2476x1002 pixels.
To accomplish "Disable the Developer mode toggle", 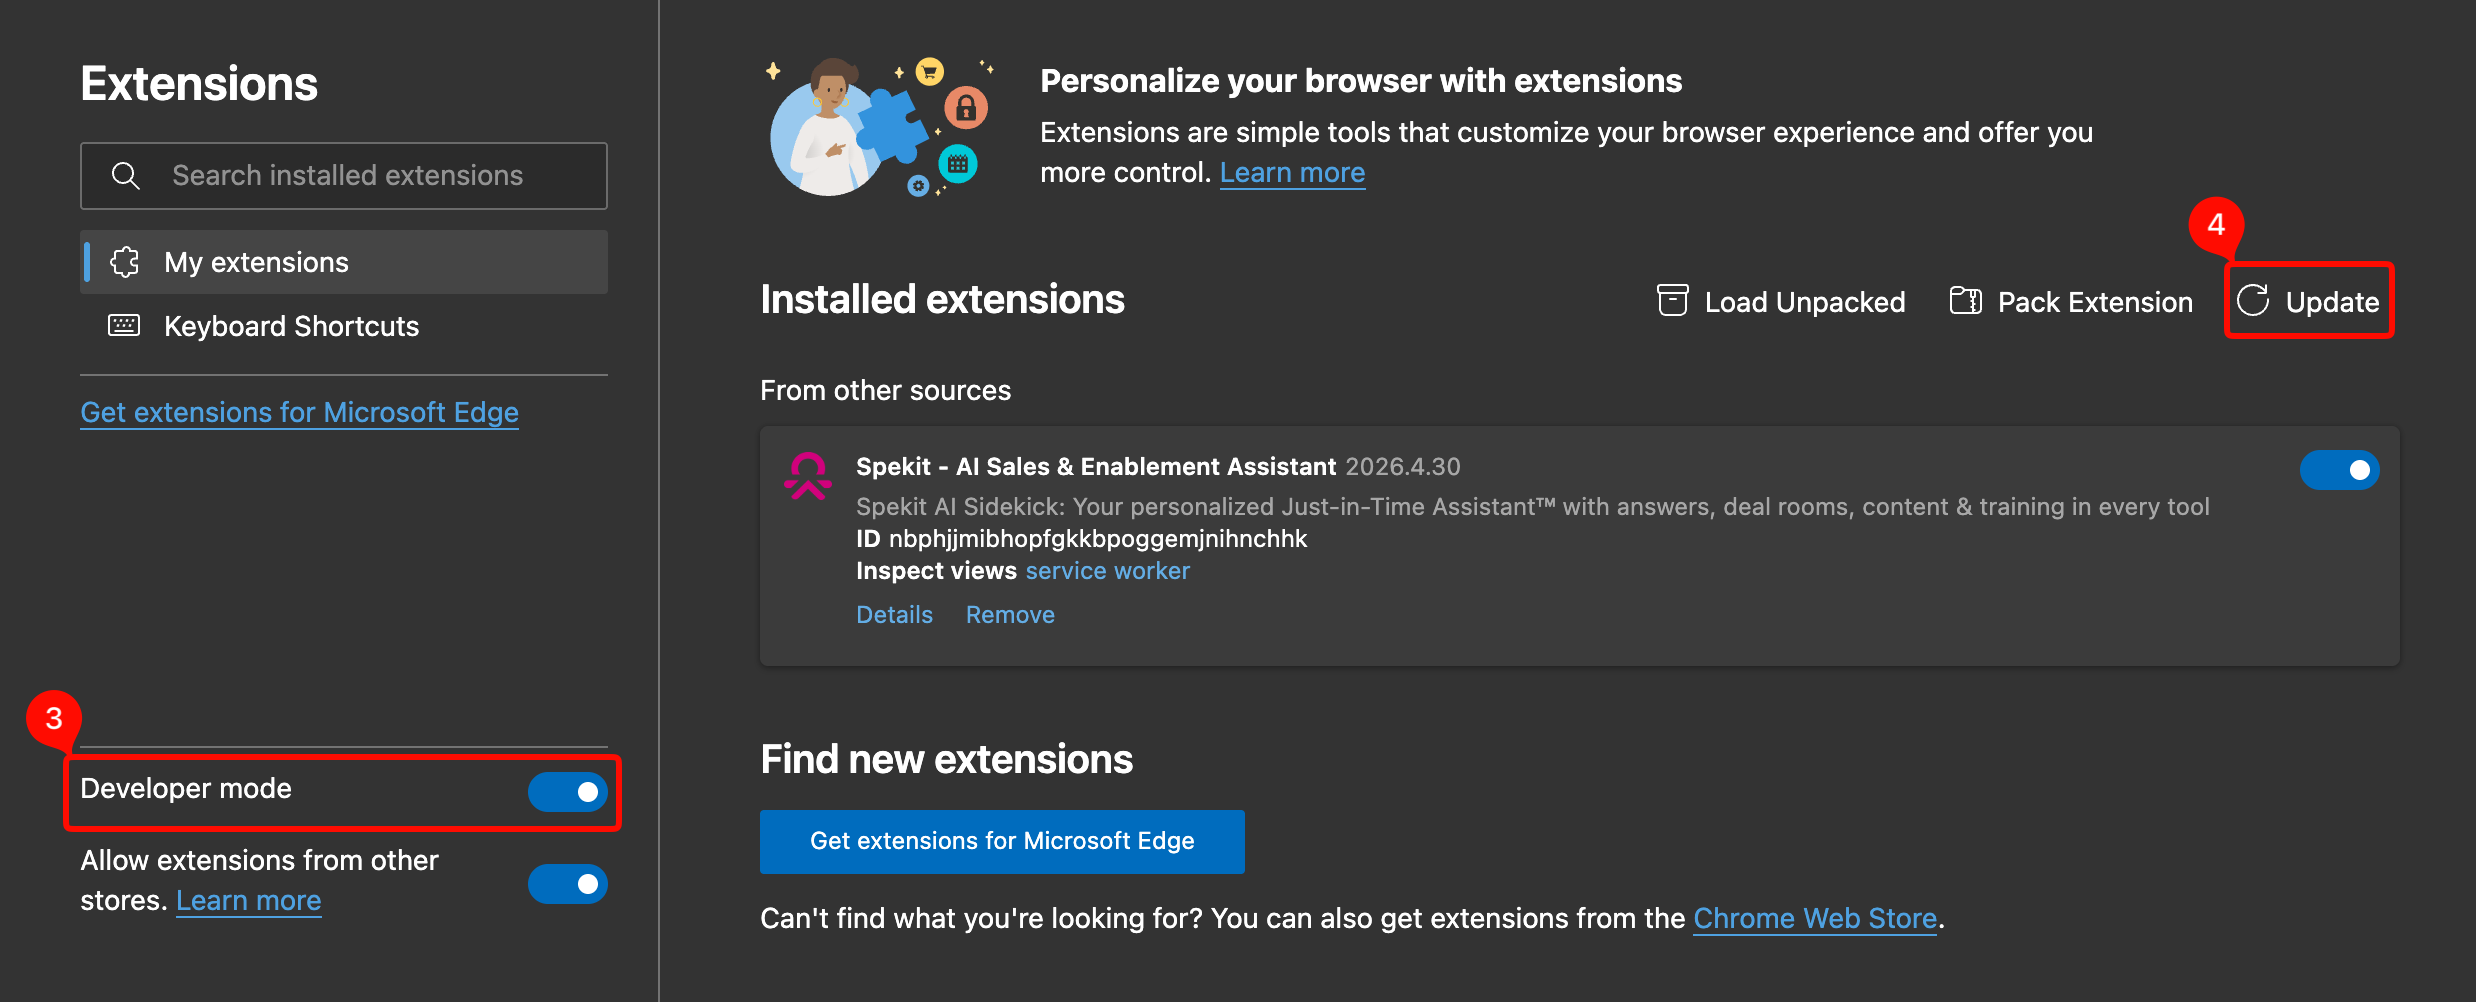I will pos(567,792).
